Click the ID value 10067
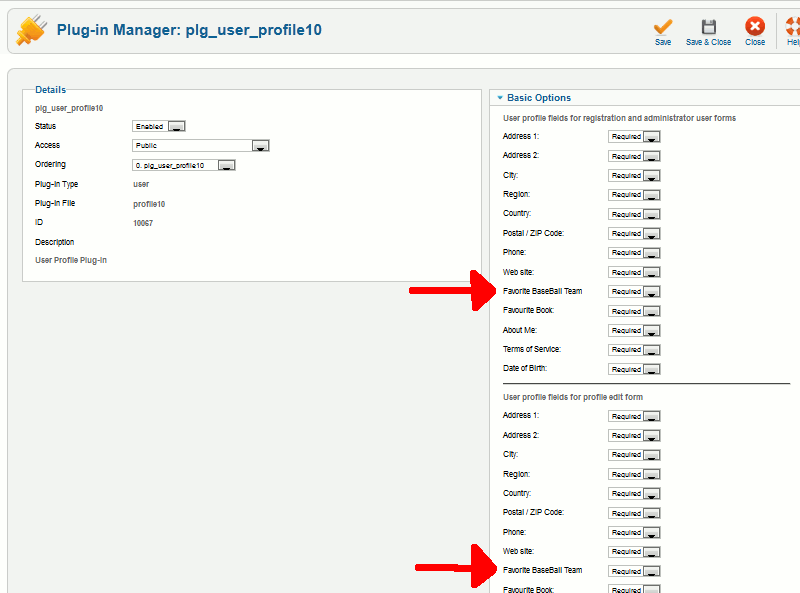Screen dimensions: 800x593 click(x=143, y=223)
